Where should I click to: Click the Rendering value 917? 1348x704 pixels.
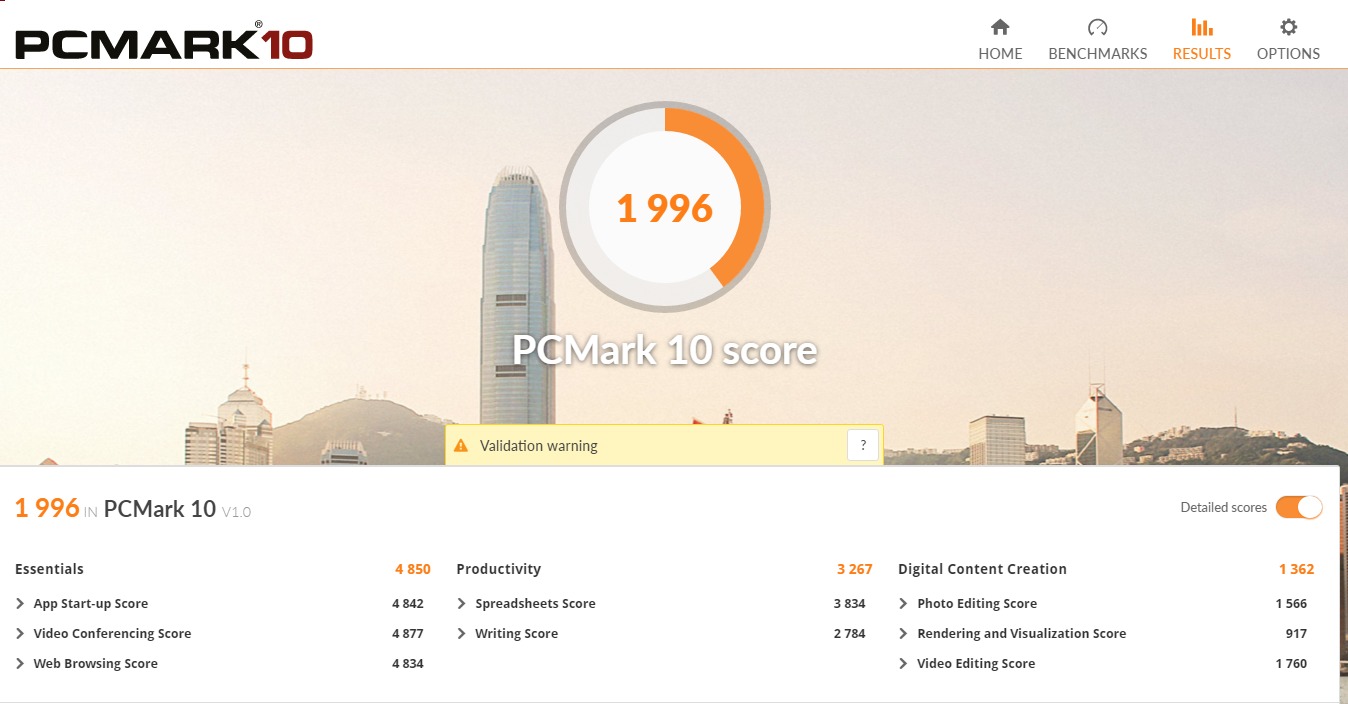pos(1296,633)
